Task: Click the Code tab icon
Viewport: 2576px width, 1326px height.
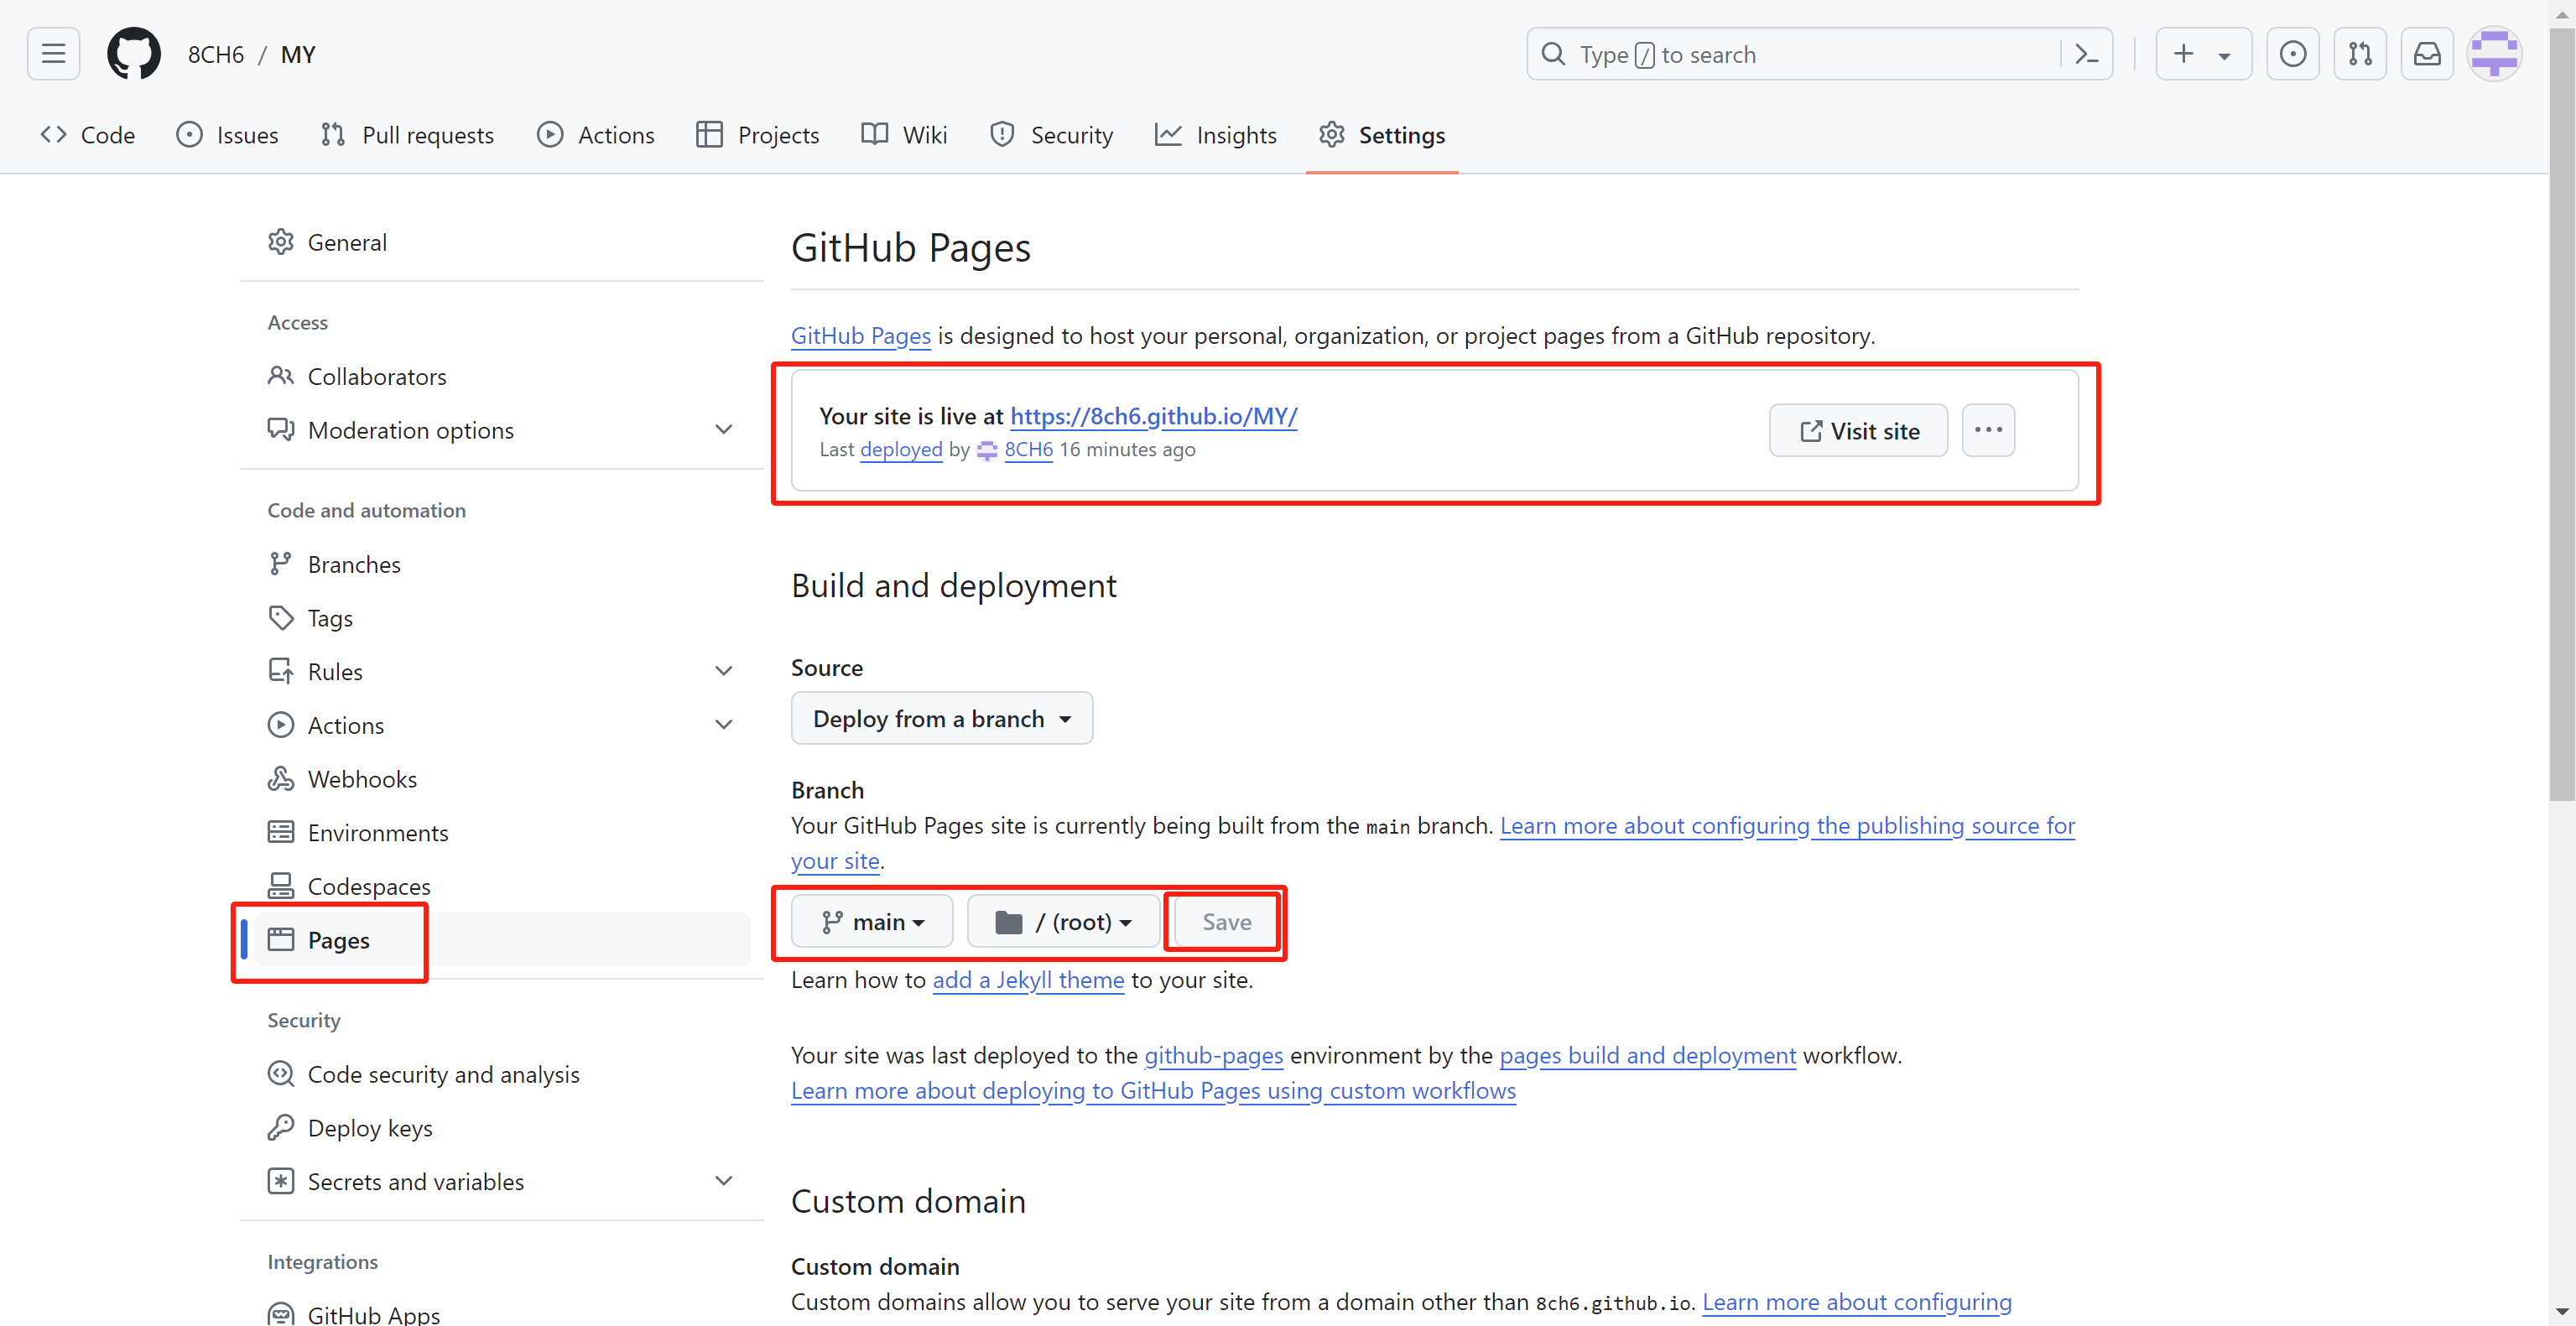Action: click(x=54, y=134)
